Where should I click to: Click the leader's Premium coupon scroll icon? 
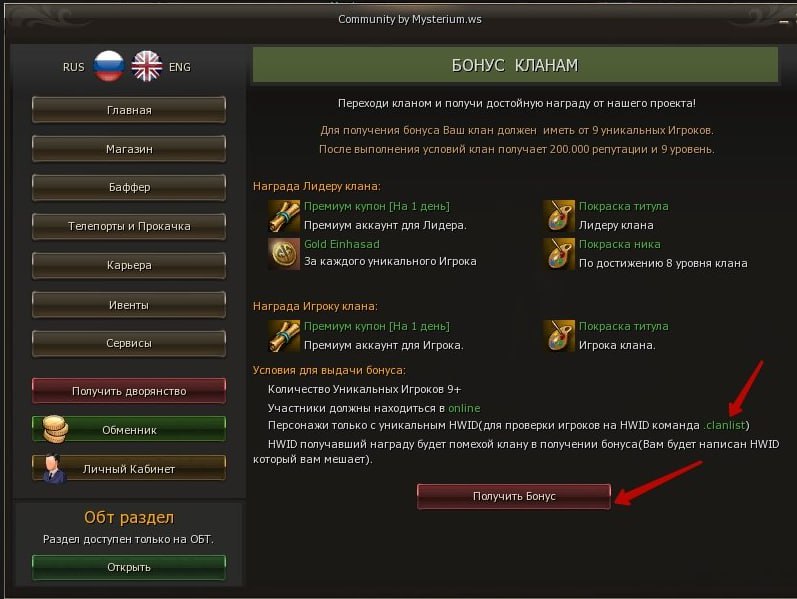(x=284, y=216)
